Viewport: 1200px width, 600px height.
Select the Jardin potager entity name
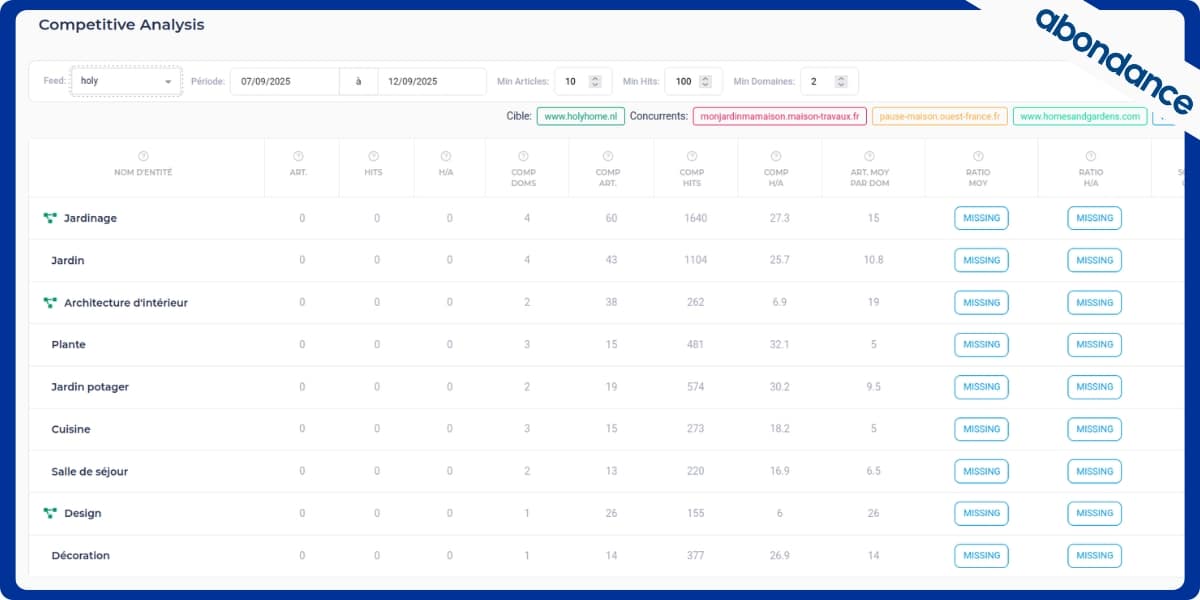[x=90, y=387]
